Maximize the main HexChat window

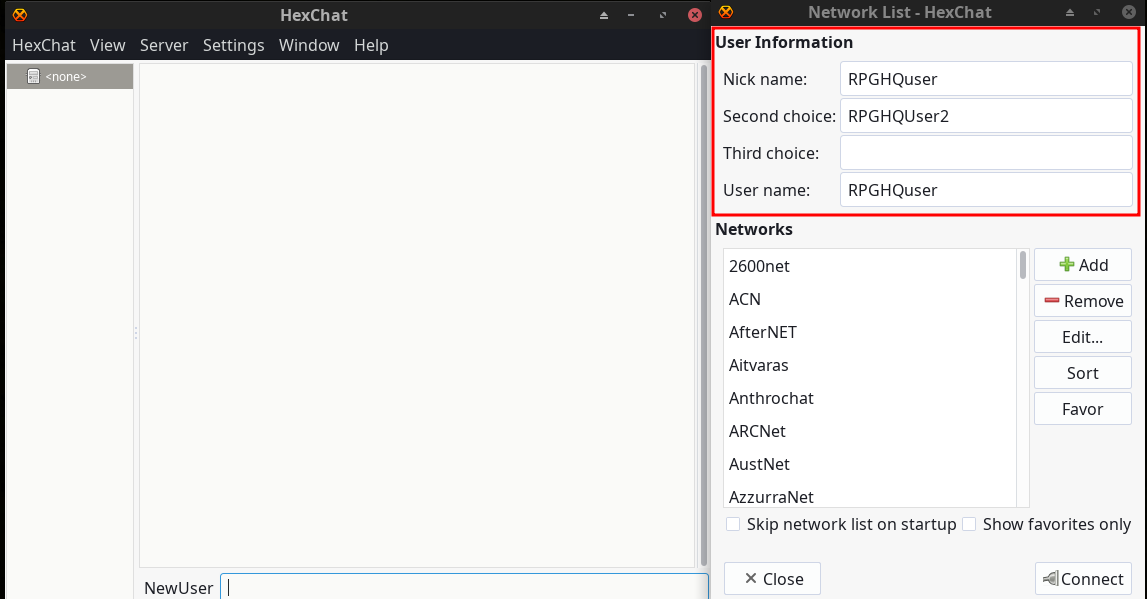point(663,15)
